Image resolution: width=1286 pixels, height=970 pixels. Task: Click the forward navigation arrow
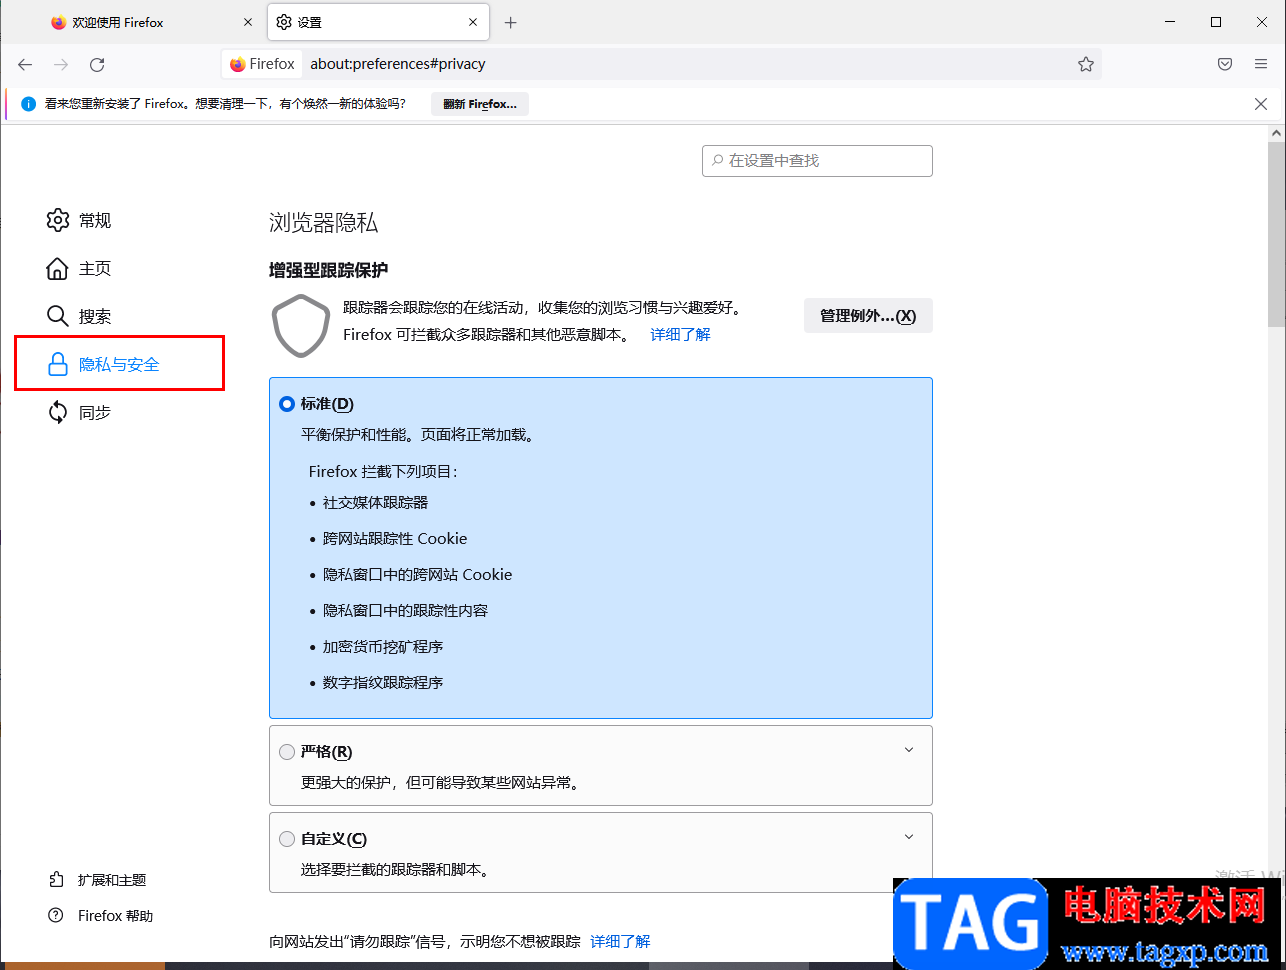click(61, 64)
